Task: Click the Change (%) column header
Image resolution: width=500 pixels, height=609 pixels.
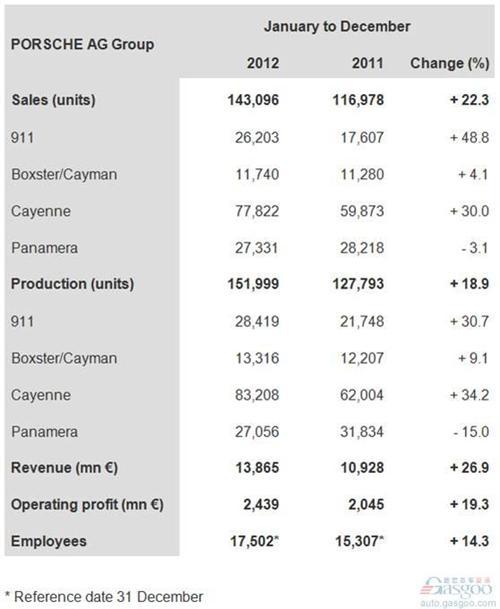Action: pyautogui.click(x=449, y=63)
